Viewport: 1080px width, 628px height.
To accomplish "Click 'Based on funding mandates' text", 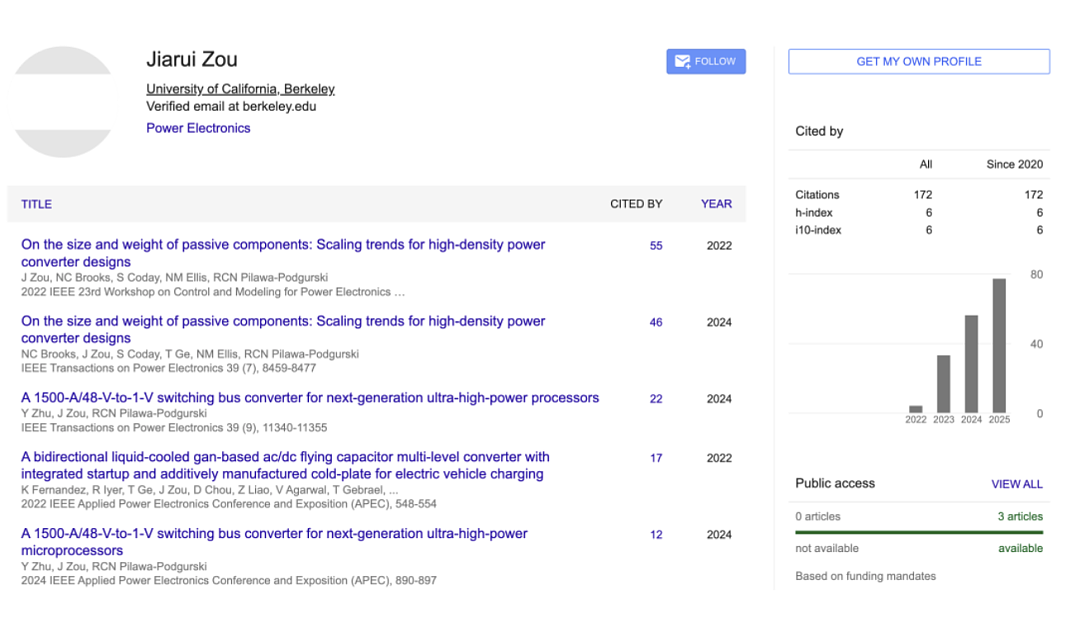I will (865, 576).
